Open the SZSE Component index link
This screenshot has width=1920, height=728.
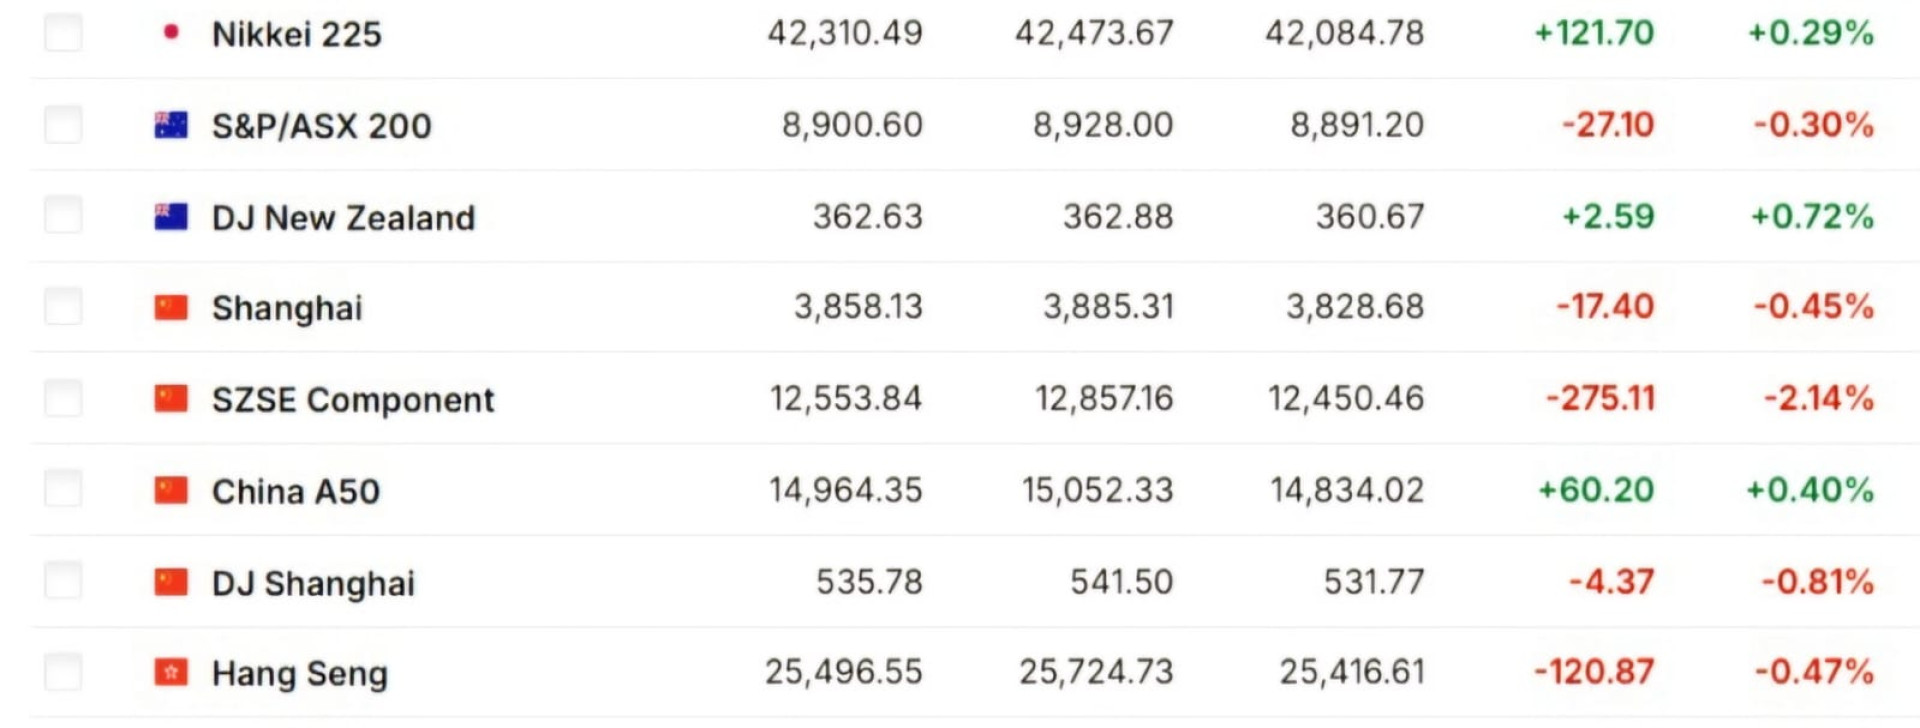click(x=353, y=400)
